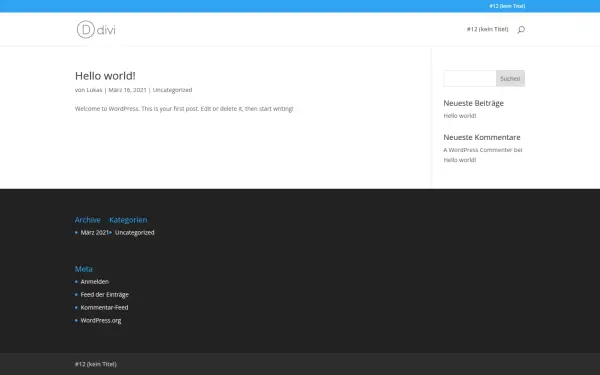The image size is (600, 375).
Task: Open 'Hello world!' under Neueste Beiträge
Action: click(460, 116)
